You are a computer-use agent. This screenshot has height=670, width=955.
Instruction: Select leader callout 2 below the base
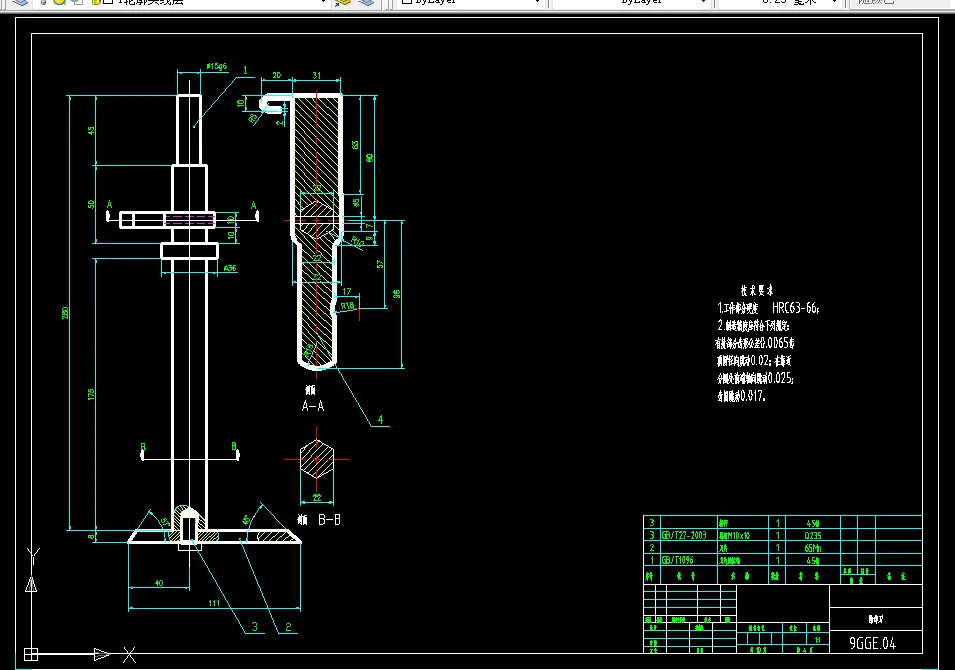288,627
